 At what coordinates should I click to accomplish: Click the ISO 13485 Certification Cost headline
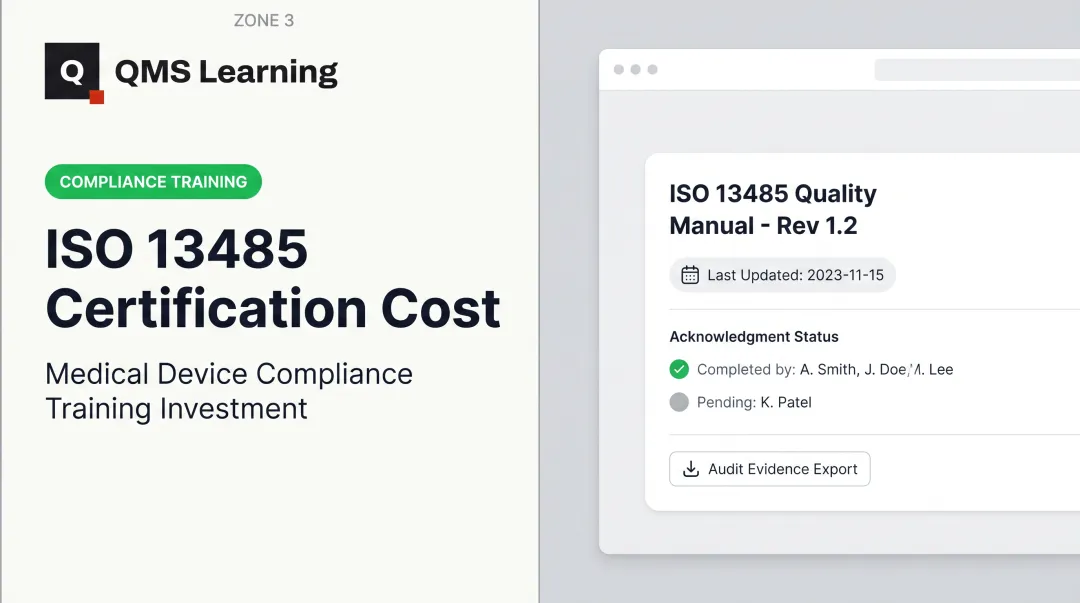[x=273, y=278]
